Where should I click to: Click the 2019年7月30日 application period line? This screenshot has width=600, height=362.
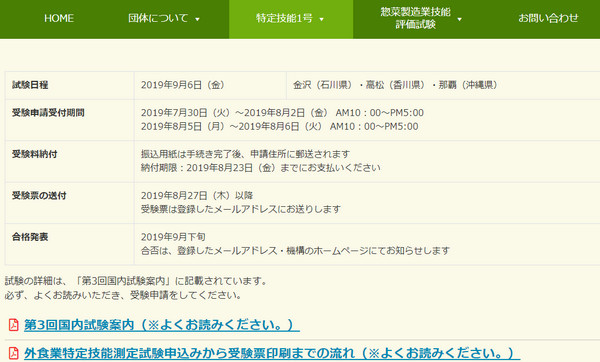[282, 113]
